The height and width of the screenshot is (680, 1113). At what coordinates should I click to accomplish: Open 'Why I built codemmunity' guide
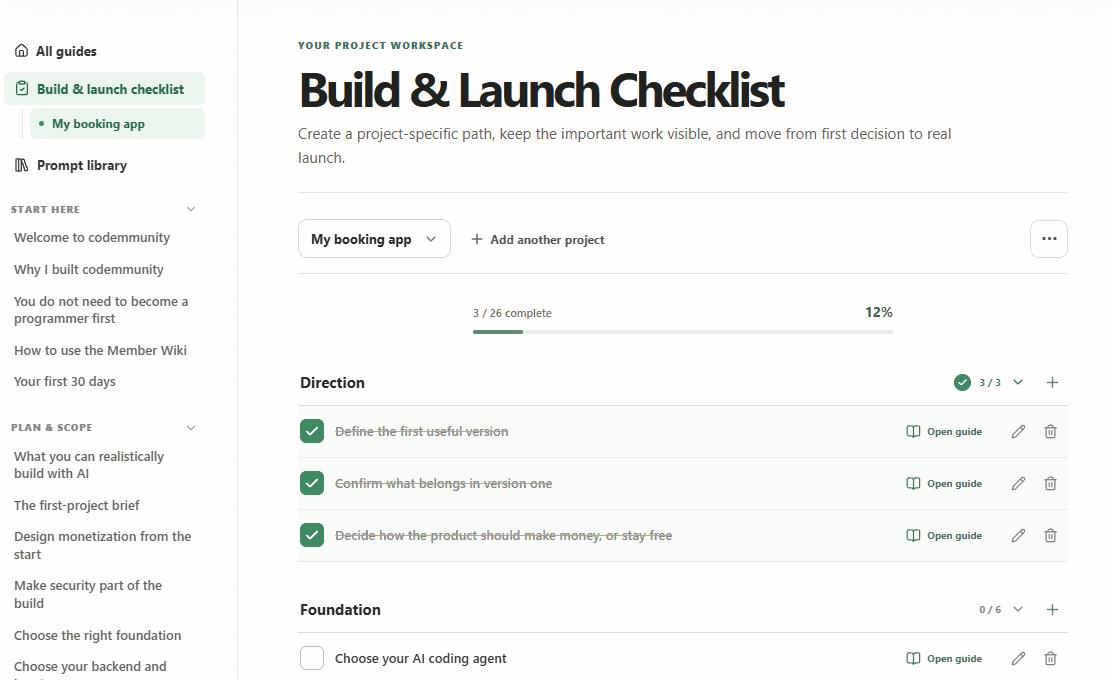(89, 270)
